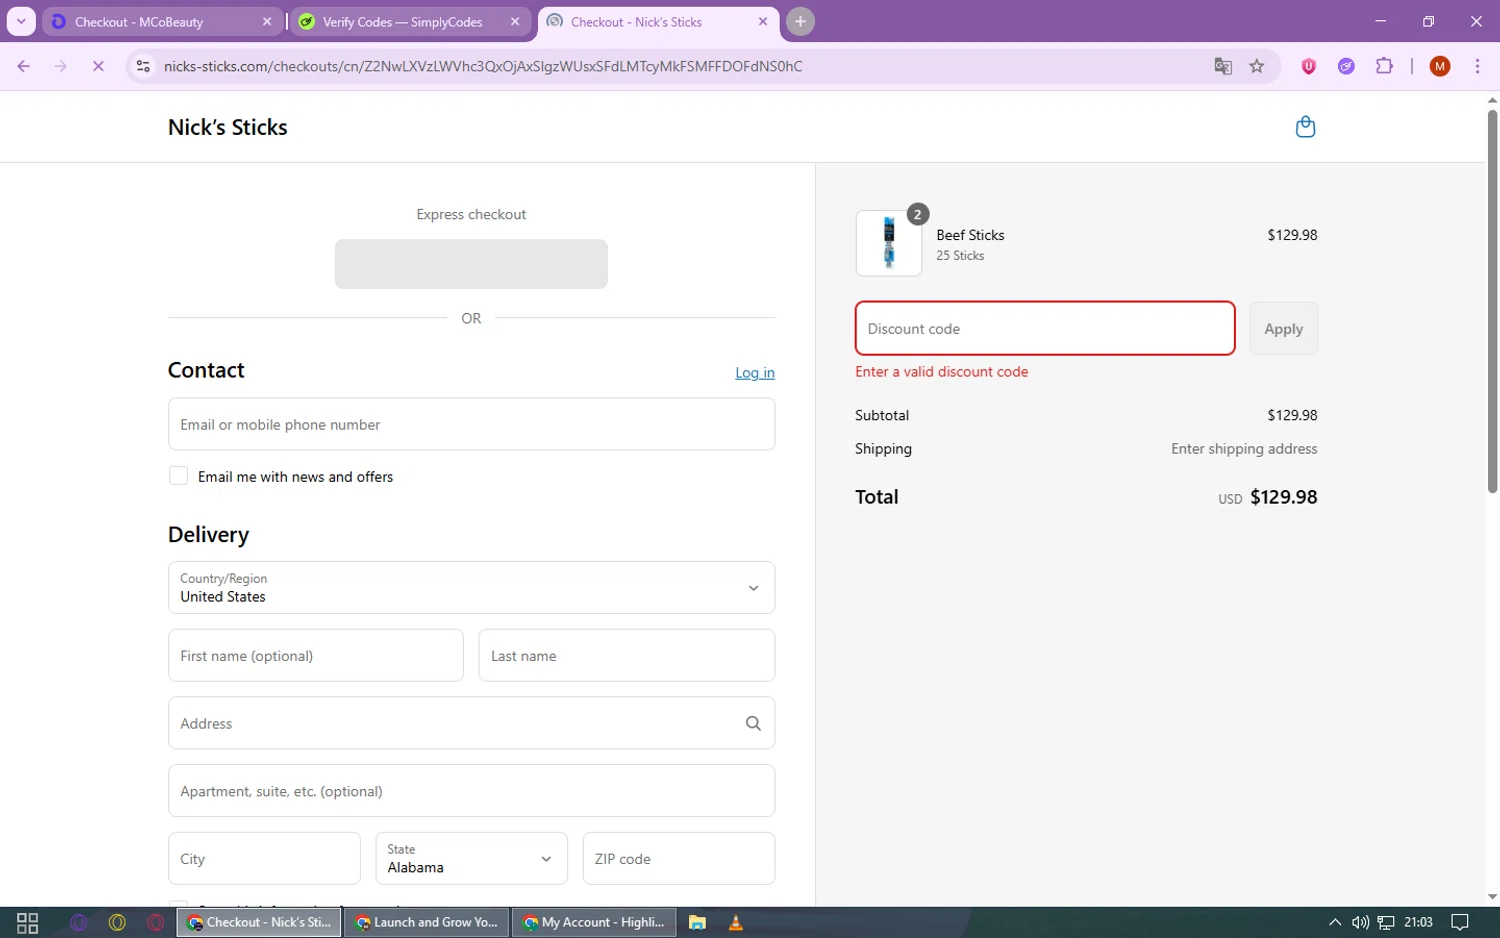Bookmark this page with the star icon
Screen dimensions: 1500x938
coord(1257,66)
